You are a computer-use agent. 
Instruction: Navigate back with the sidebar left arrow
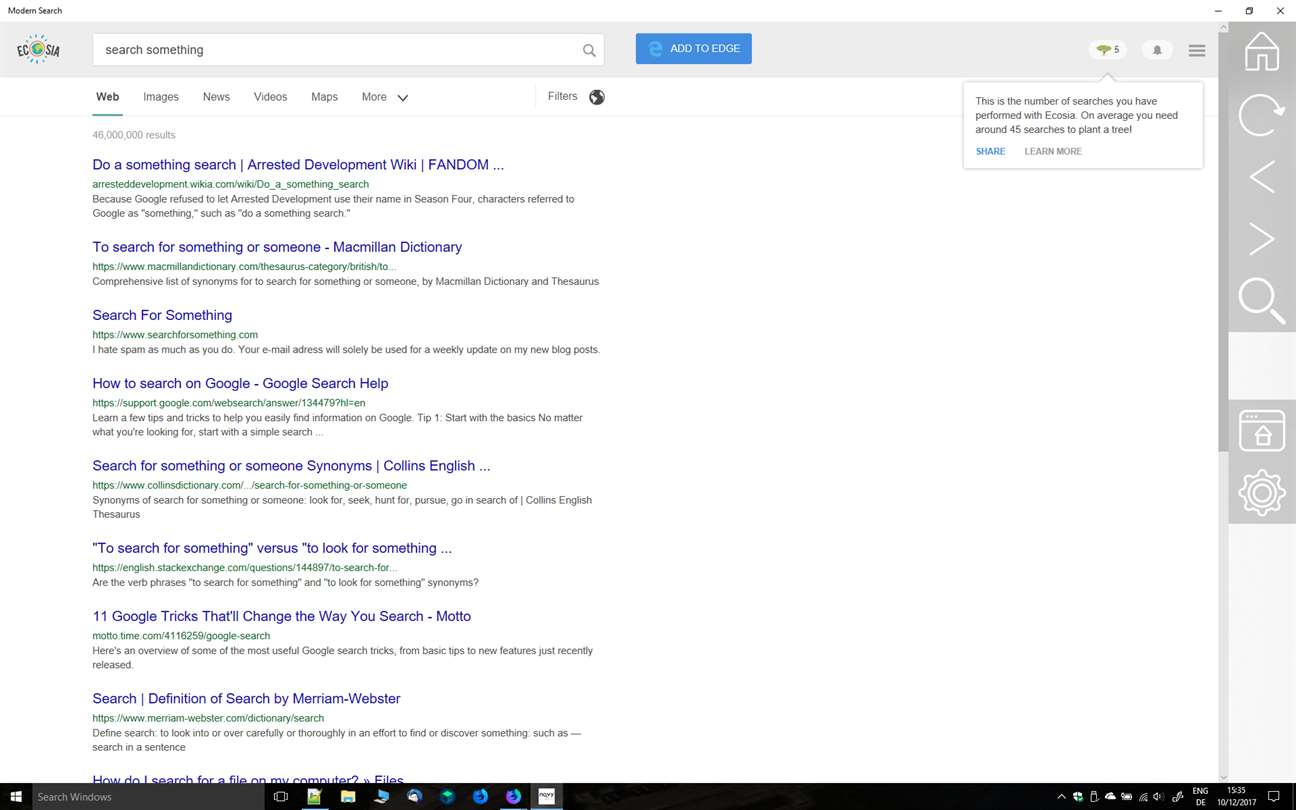click(x=1262, y=177)
